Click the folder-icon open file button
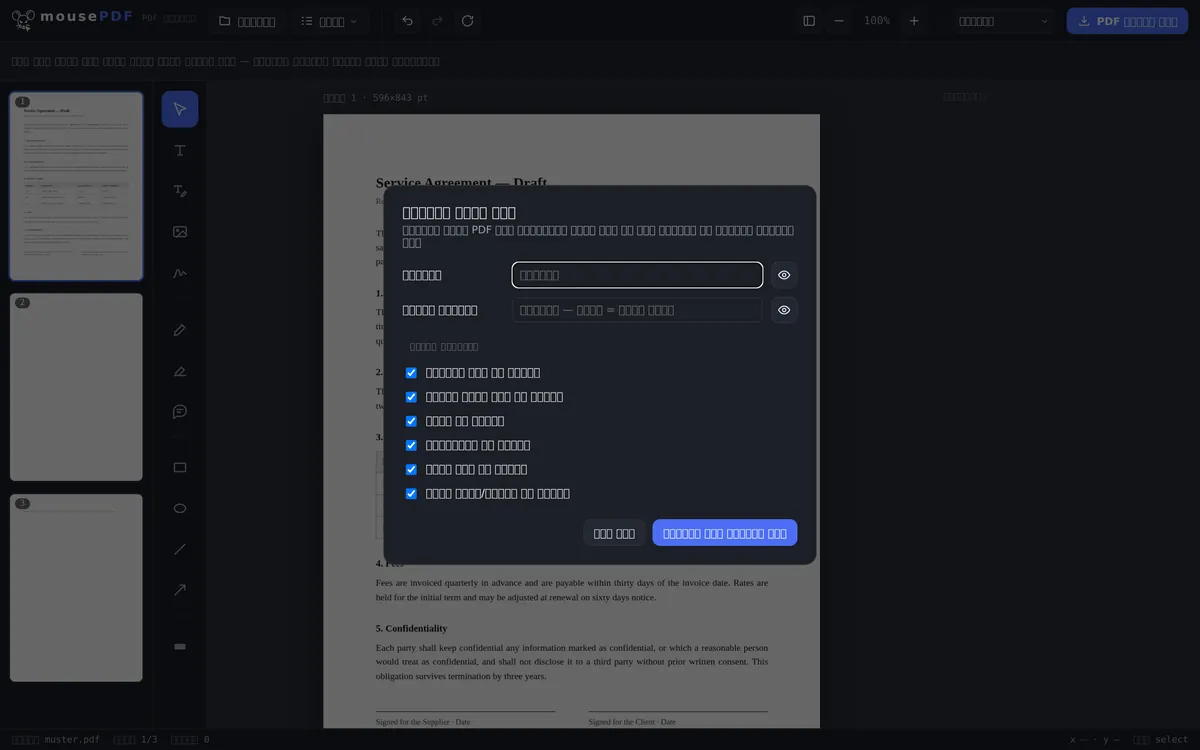The height and width of the screenshot is (750, 1200). [247, 21]
